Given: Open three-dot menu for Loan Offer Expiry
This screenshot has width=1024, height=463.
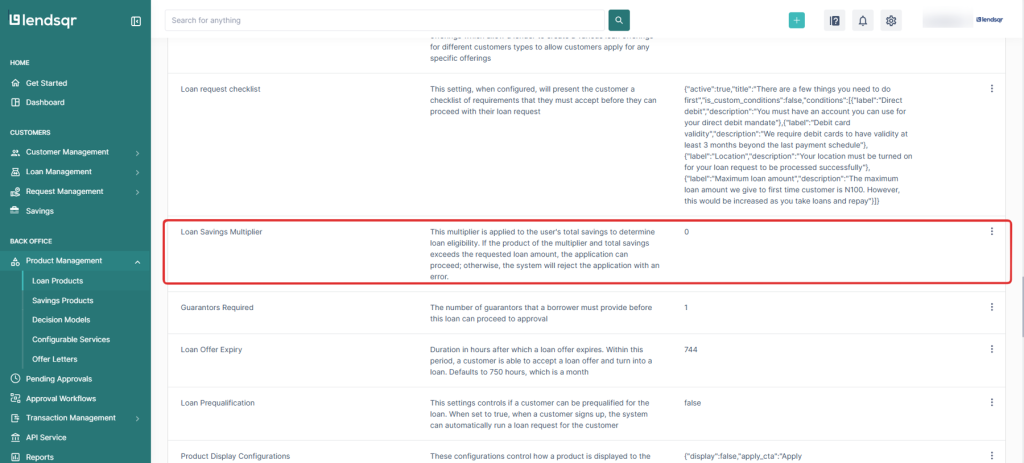Looking at the screenshot, I should [x=991, y=349].
